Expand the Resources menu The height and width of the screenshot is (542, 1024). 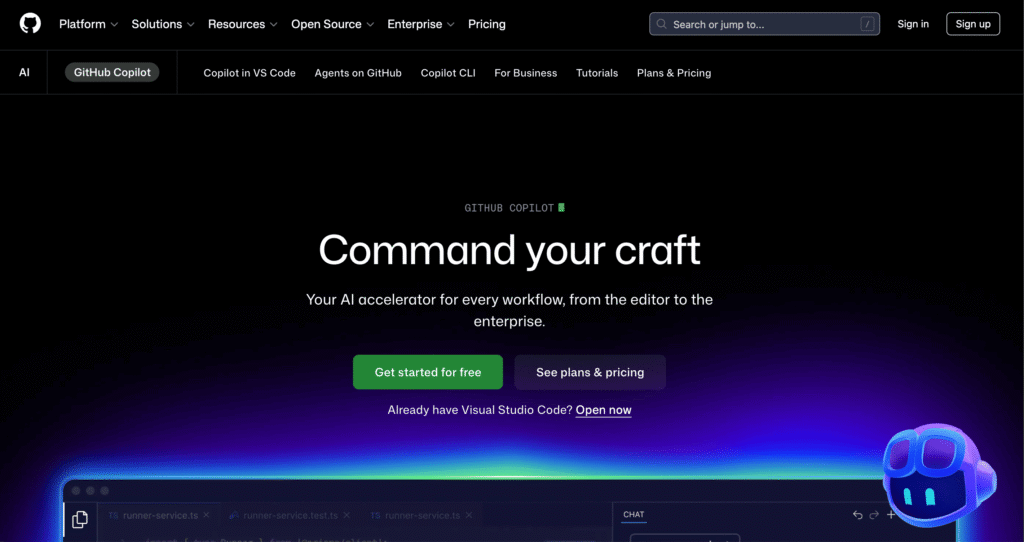pyautogui.click(x=242, y=24)
